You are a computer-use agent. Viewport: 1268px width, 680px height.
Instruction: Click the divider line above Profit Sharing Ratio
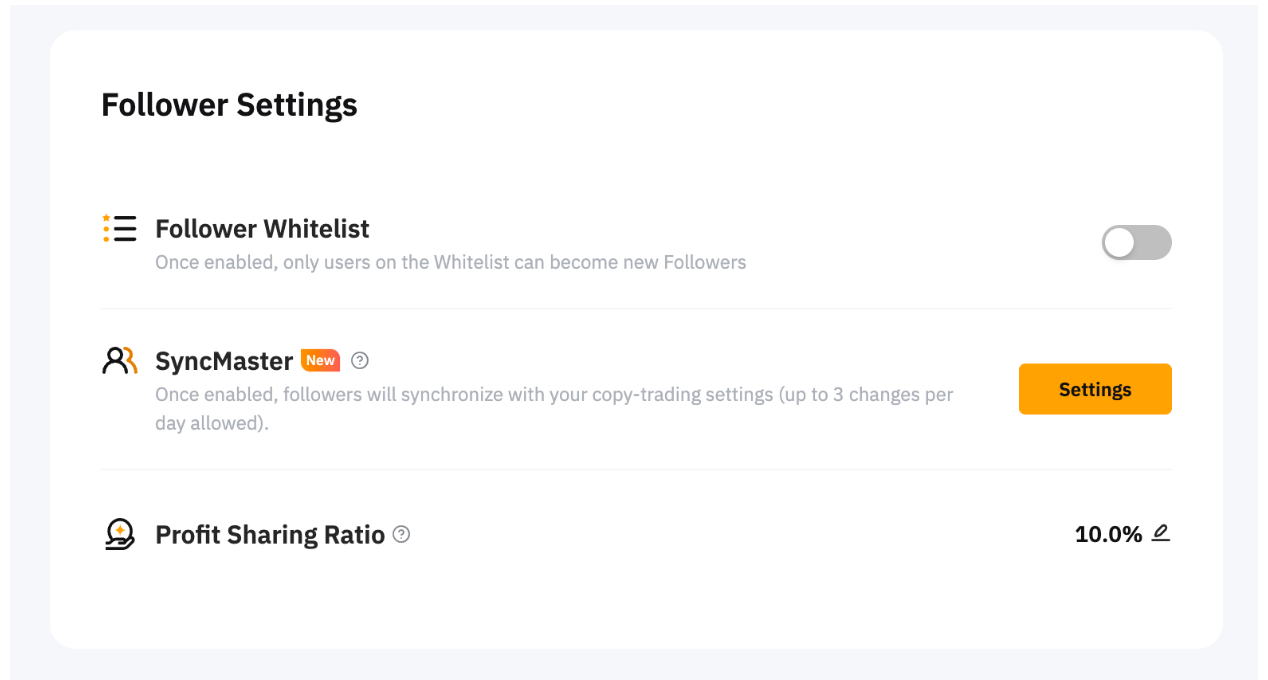click(636, 469)
